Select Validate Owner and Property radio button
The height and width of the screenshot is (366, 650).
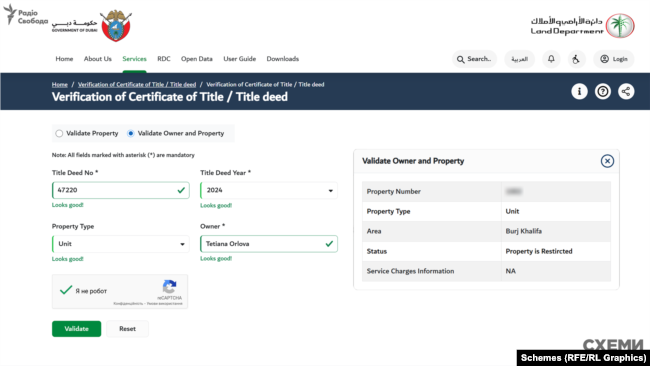pos(131,133)
